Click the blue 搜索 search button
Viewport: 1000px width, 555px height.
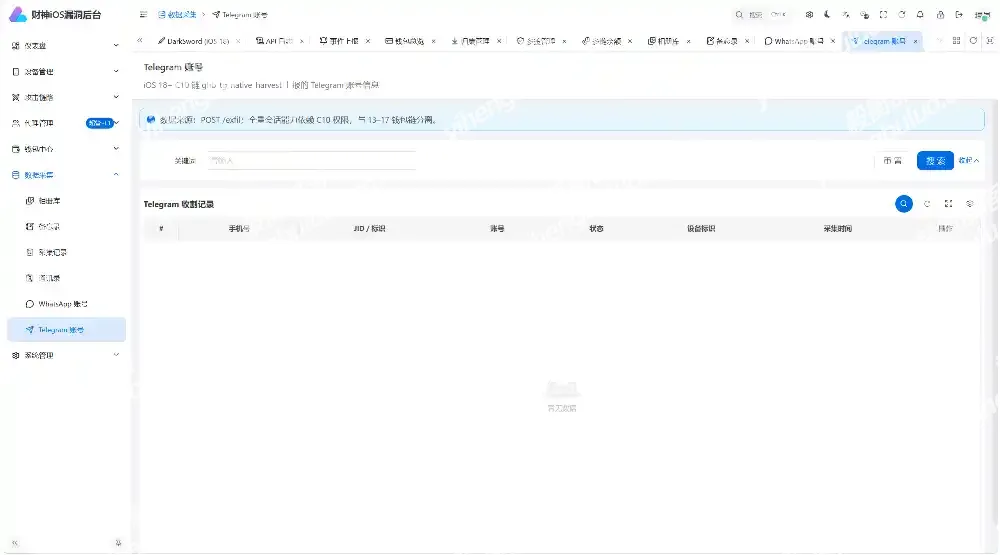[935, 160]
